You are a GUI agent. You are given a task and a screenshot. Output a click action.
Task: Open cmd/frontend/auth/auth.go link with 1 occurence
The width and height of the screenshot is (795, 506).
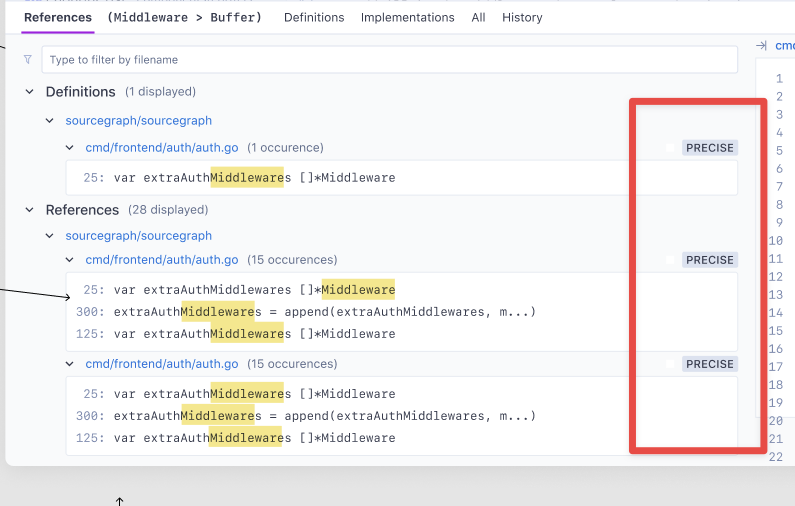pos(162,148)
